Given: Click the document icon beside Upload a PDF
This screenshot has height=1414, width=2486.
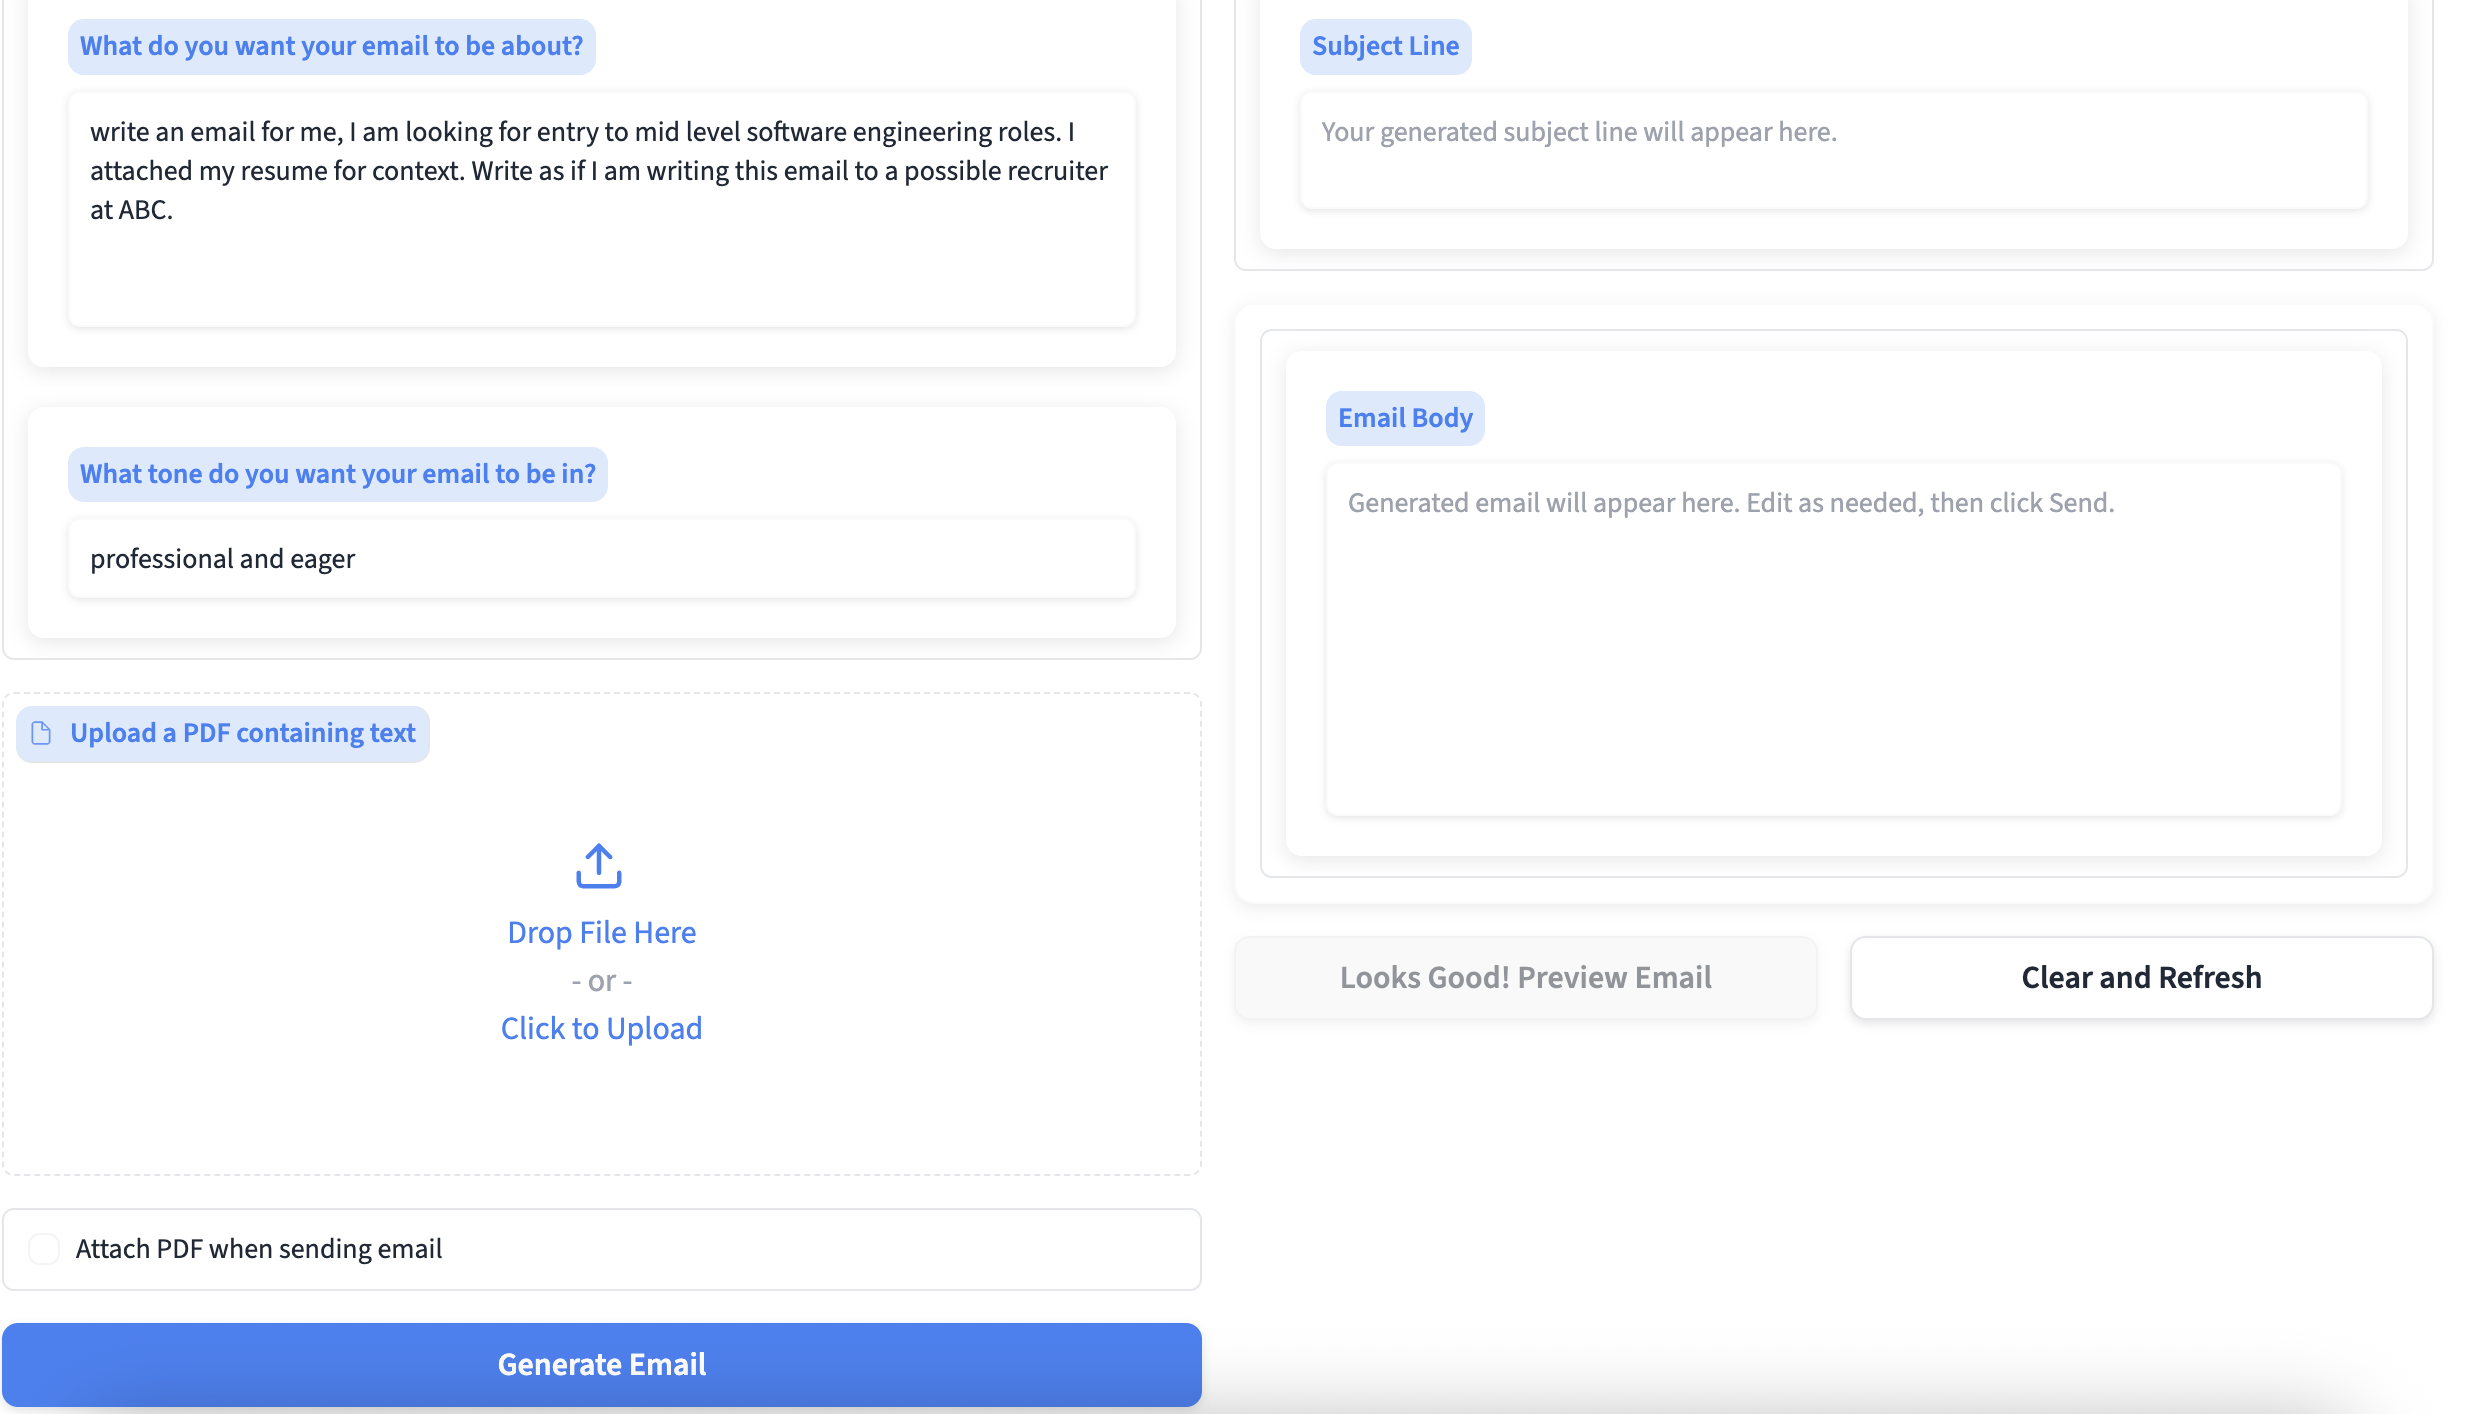Looking at the screenshot, I should coord(42,734).
